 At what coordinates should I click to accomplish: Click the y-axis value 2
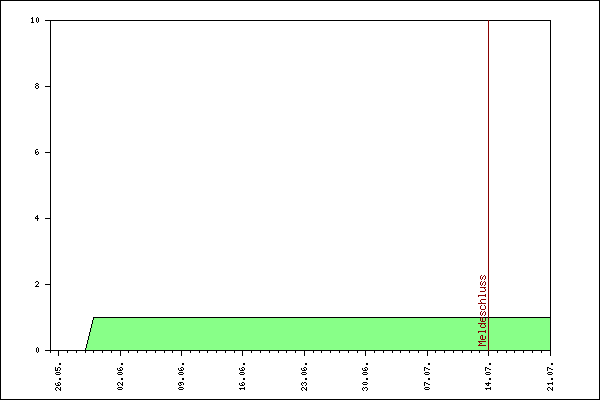click(x=37, y=284)
